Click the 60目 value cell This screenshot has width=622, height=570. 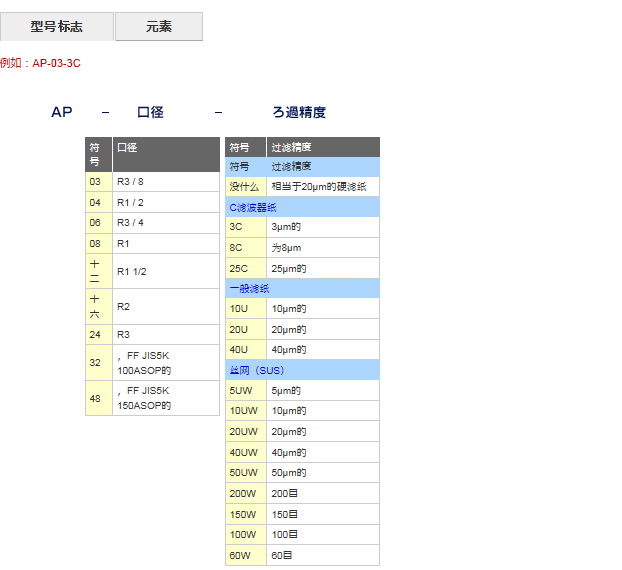pos(323,555)
